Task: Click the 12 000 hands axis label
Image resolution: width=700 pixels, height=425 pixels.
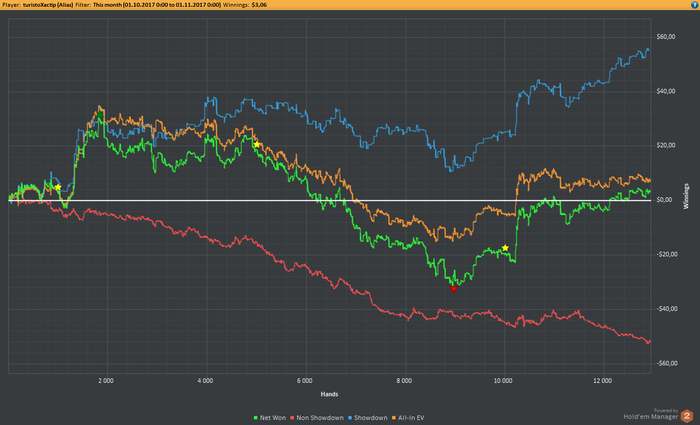Action: pos(603,381)
